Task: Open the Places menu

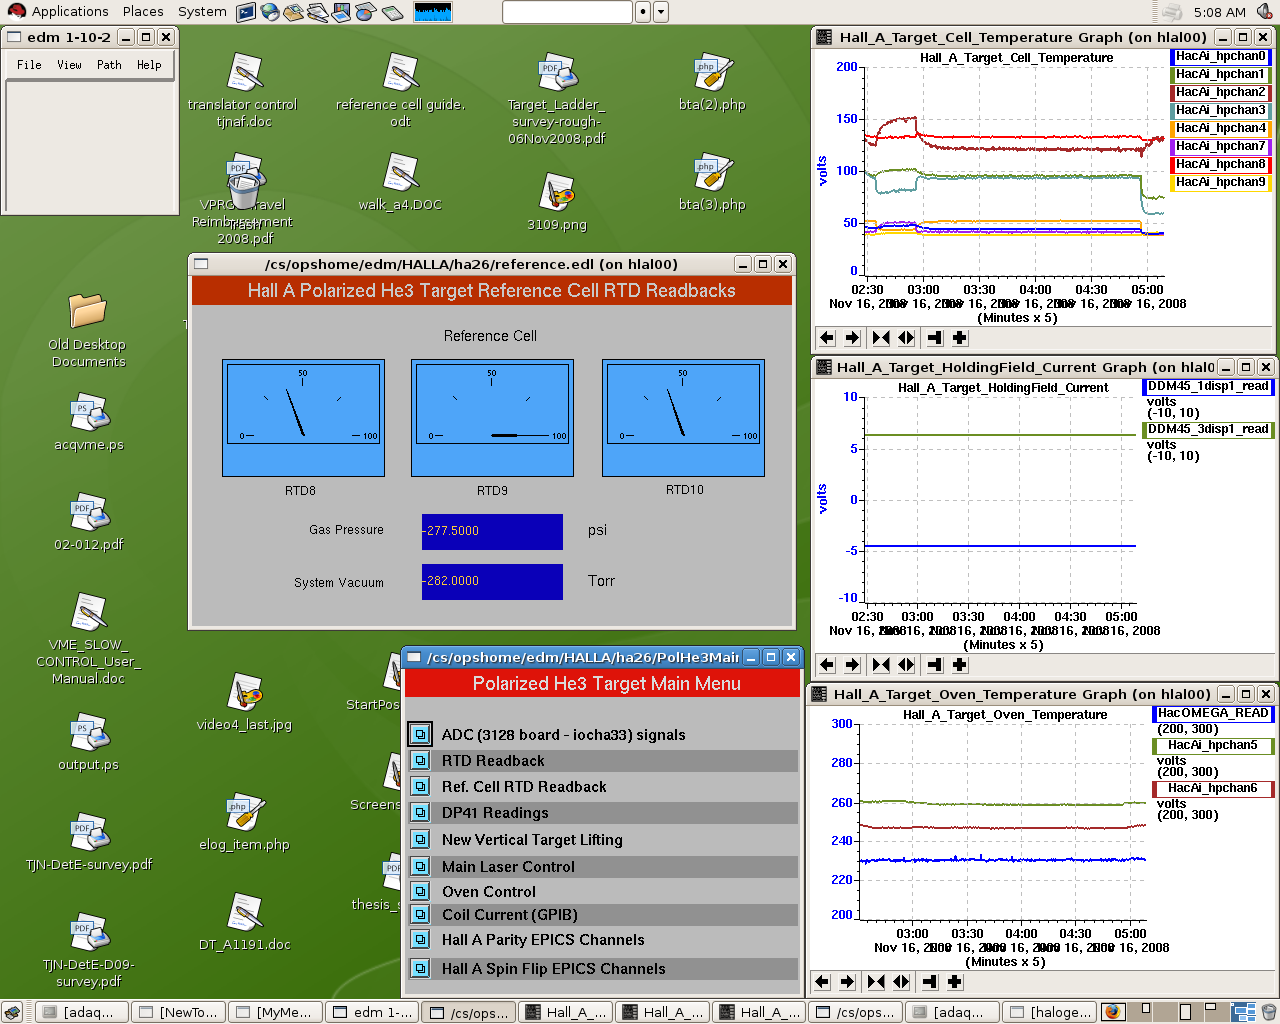Action: click(143, 12)
